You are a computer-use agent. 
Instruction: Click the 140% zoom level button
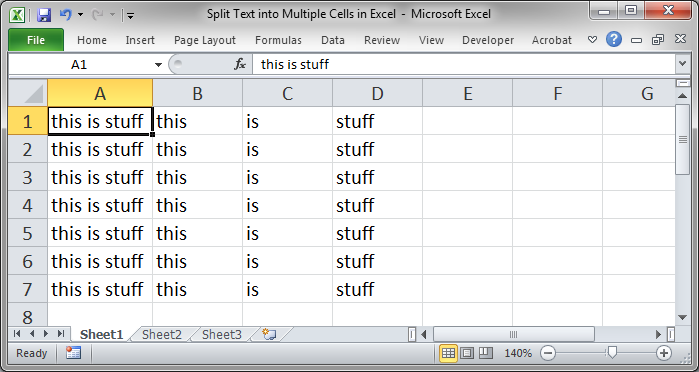[518, 353]
